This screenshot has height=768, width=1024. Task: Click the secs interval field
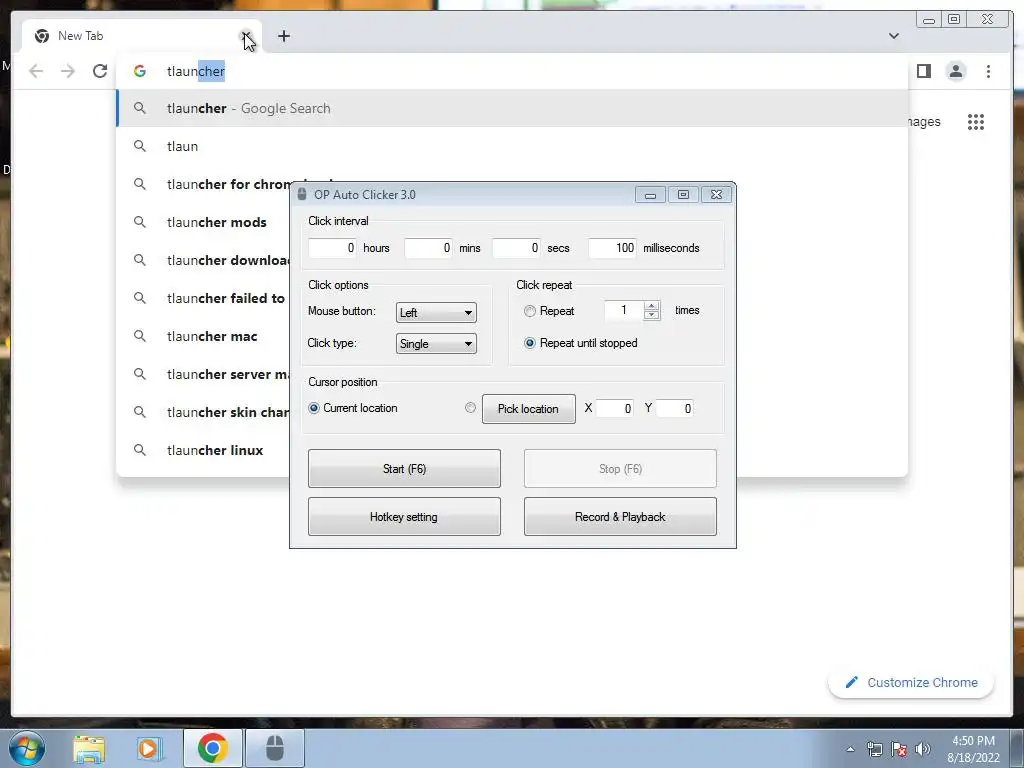click(x=516, y=248)
